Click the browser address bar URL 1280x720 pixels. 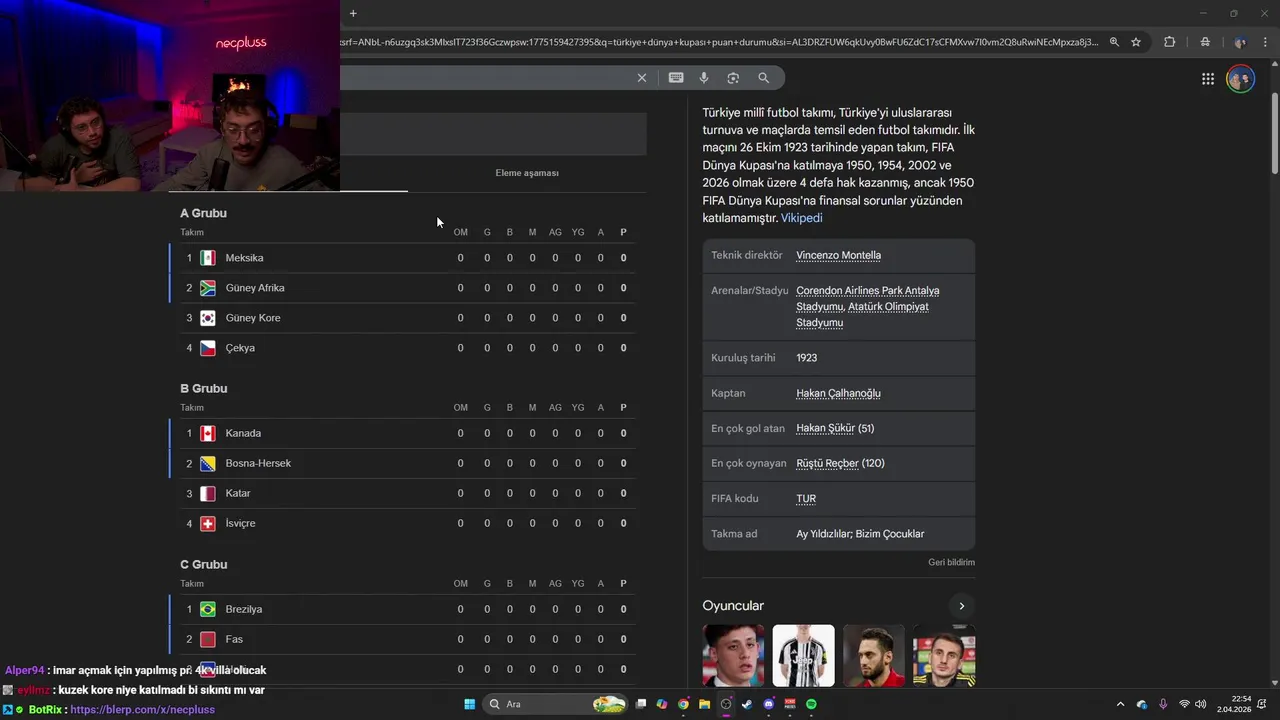[720, 42]
